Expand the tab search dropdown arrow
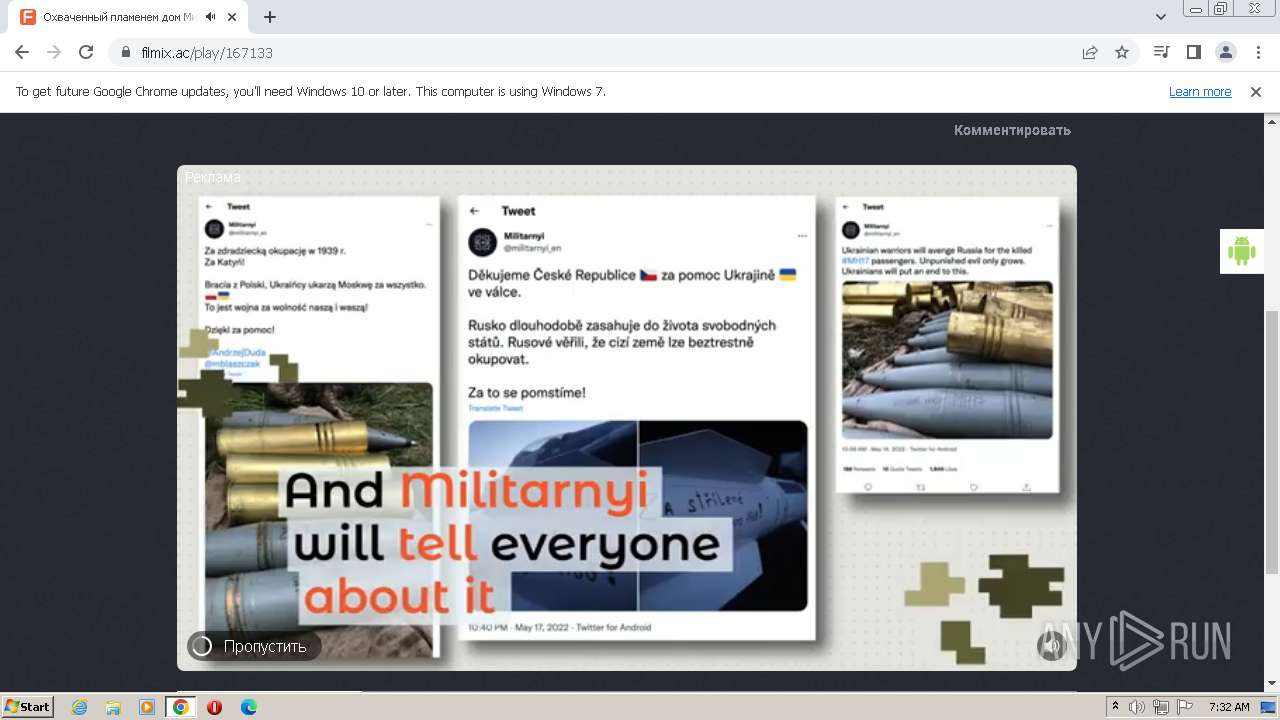 pyautogui.click(x=1160, y=17)
